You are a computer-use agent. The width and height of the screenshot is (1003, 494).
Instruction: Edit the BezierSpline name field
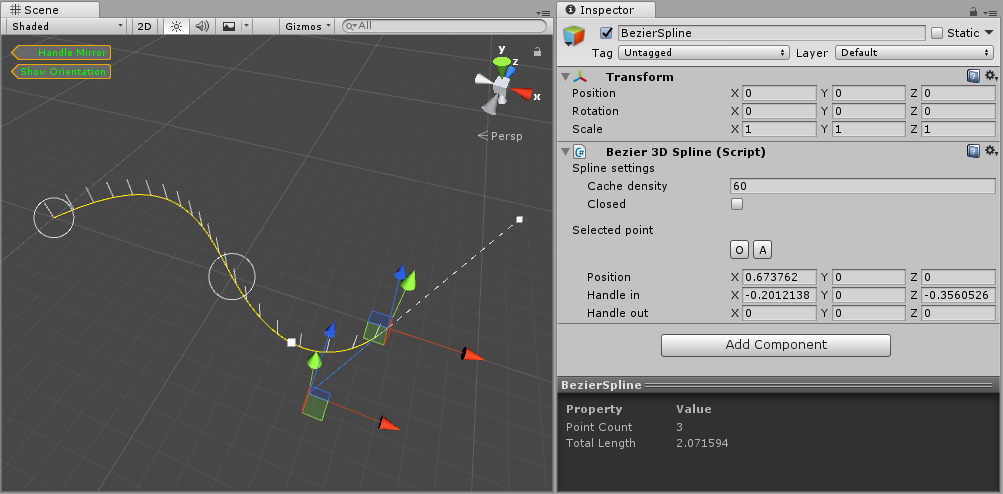pos(771,33)
